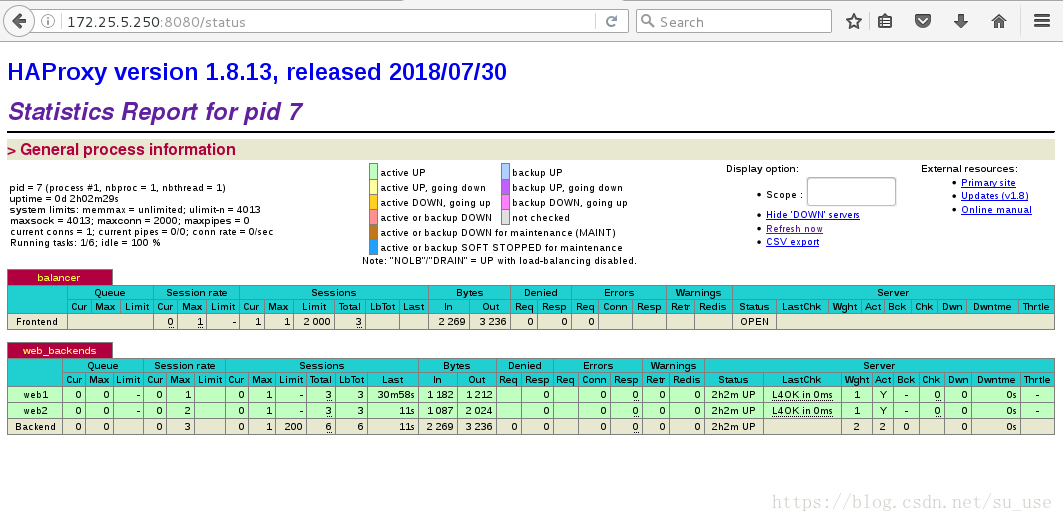Go back with the browser back arrow
The image size is (1063, 522).
[x=19, y=21]
